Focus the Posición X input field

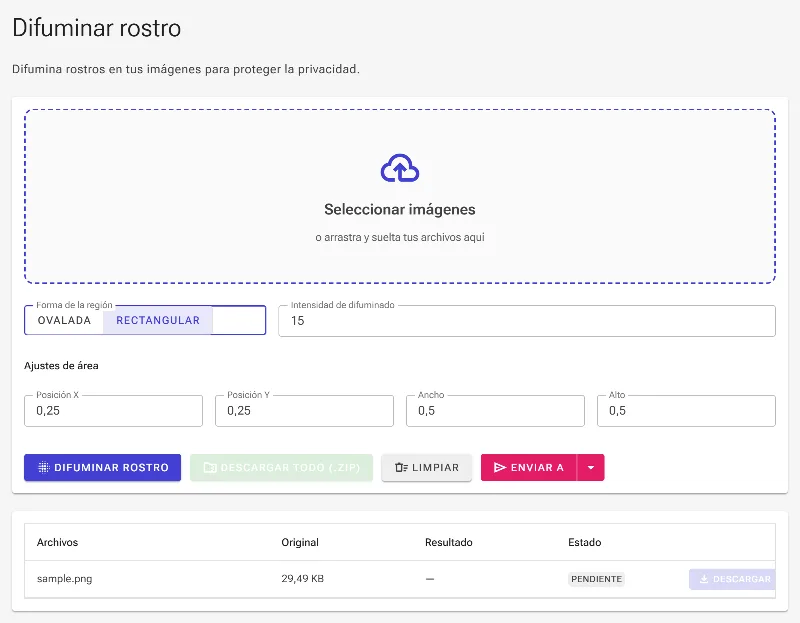[113, 411]
